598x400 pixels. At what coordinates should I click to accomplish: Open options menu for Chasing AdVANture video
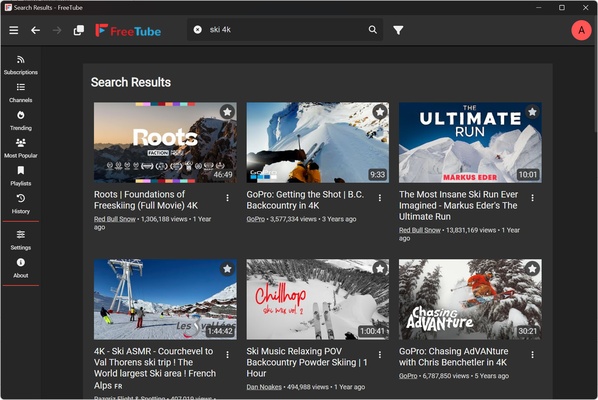pyautogui.click(x=532, y=355)
